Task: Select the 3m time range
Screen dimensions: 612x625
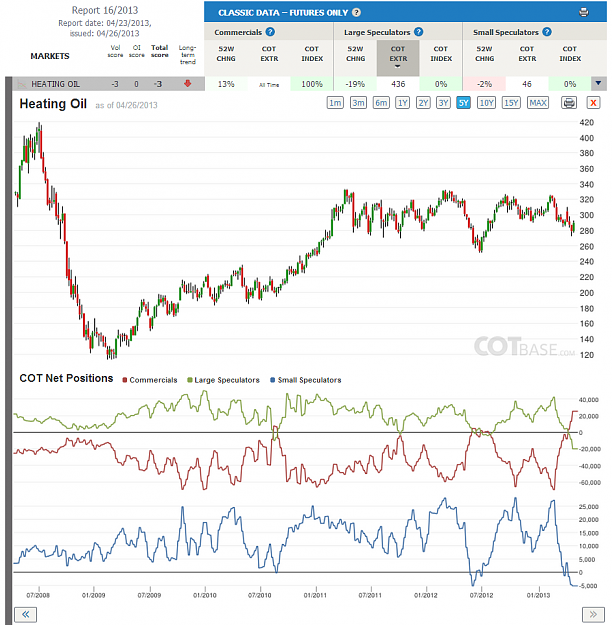Action: (x=358, y=103)
